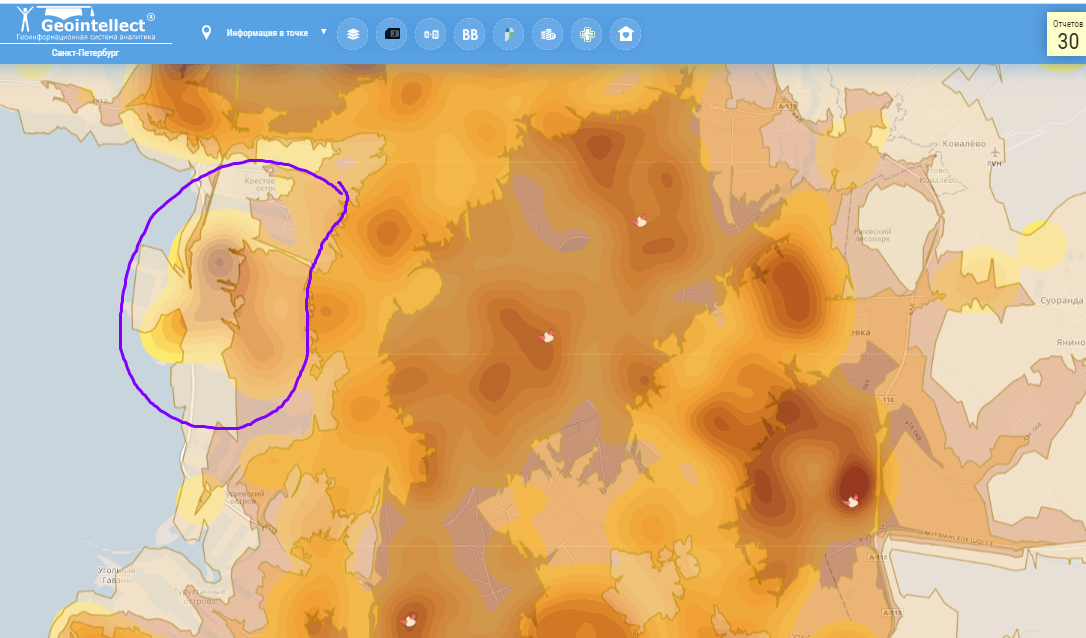Click the location pin icon in header
The width and height of the screenshot is (1086, 638).
[207, 32]
